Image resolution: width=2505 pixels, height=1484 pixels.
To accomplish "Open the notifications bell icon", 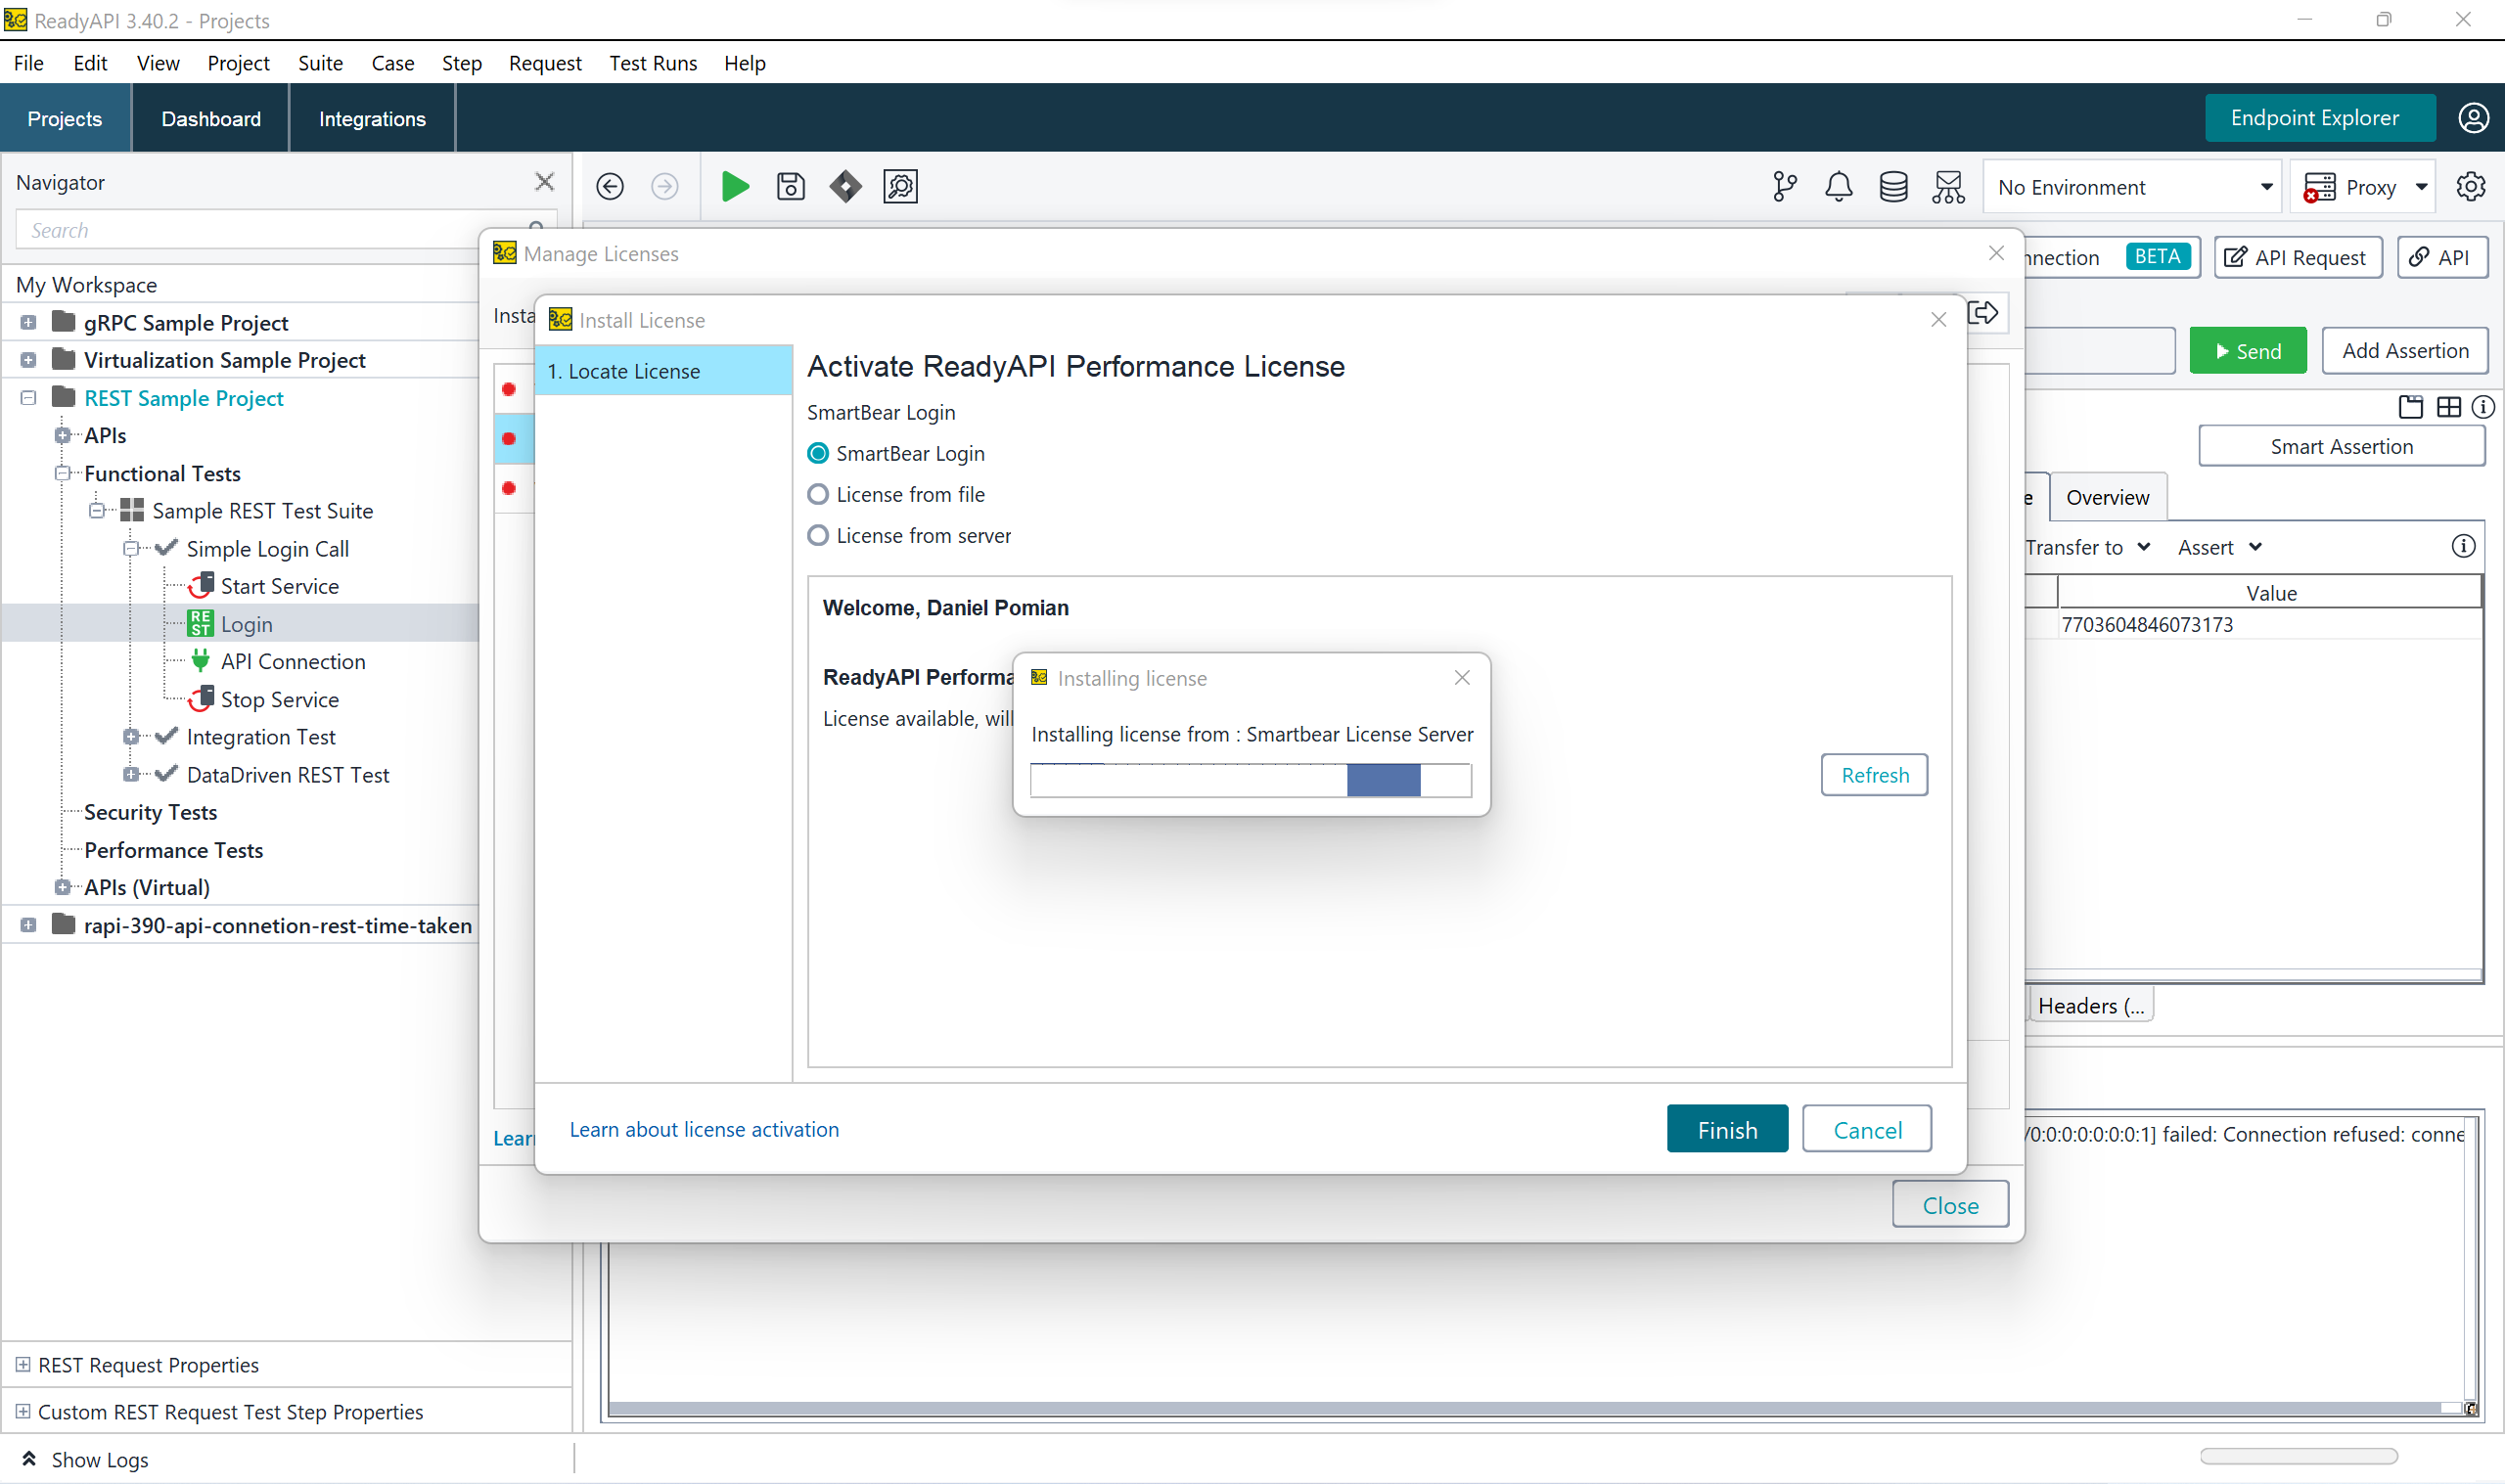I will [1838, 186].
